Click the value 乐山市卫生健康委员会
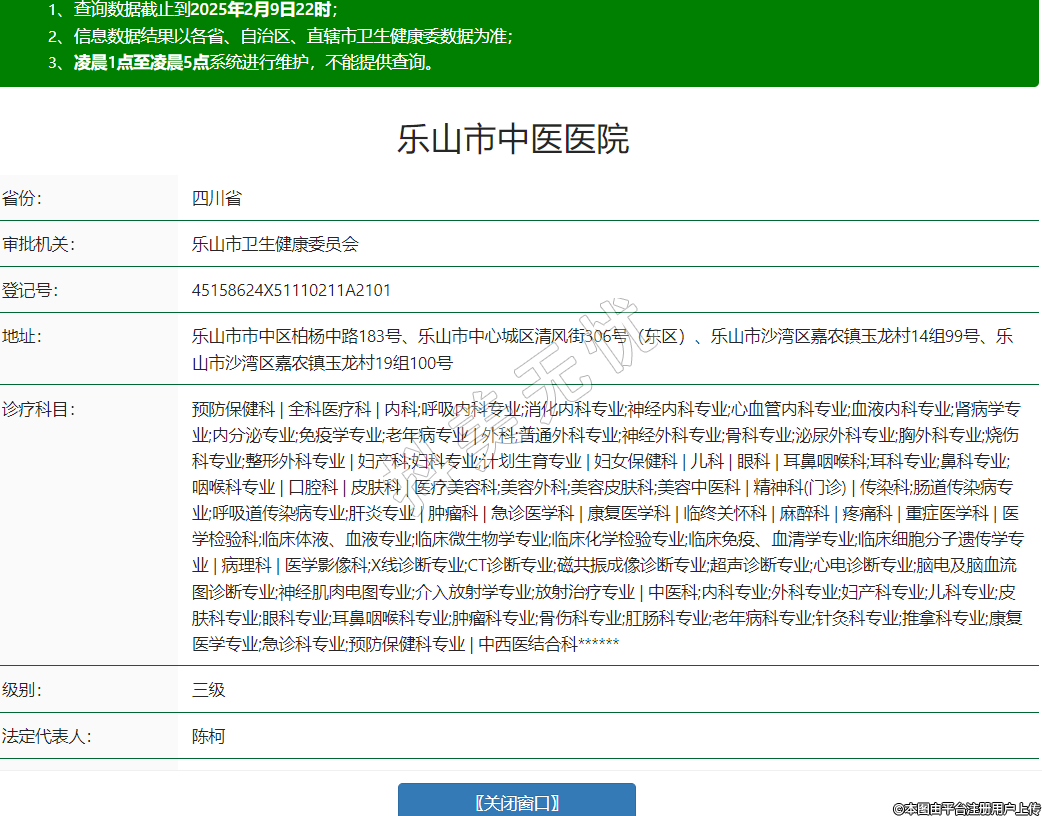 275,244
